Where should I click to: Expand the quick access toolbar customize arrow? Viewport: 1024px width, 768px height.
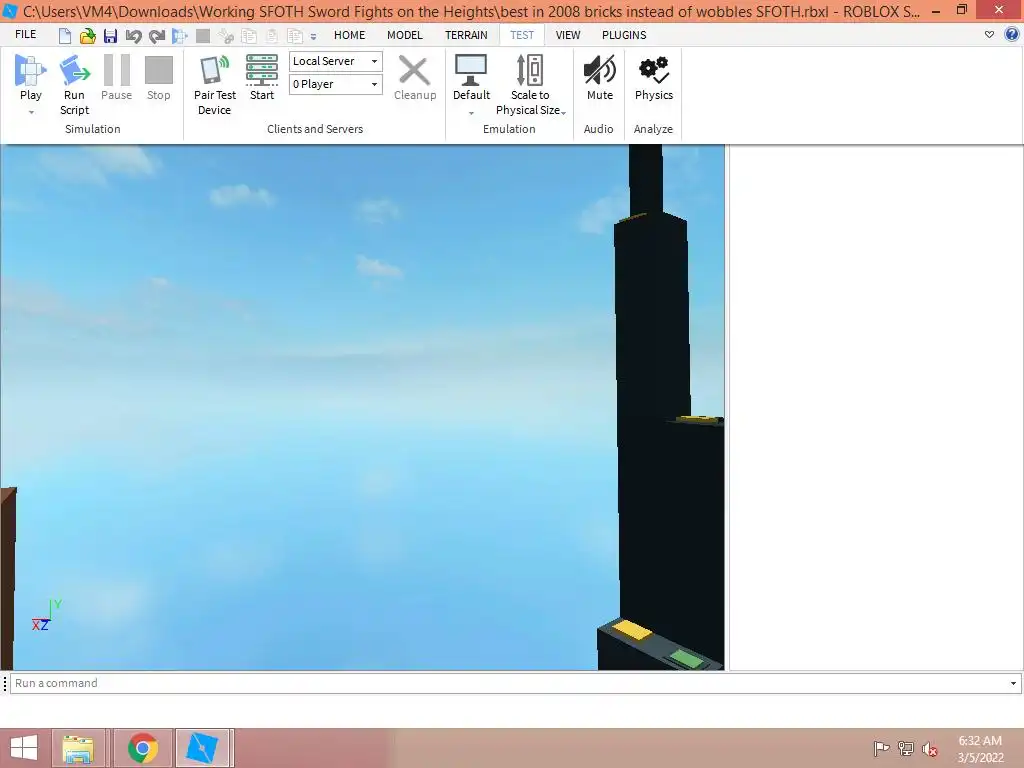(x=313, y=37)
